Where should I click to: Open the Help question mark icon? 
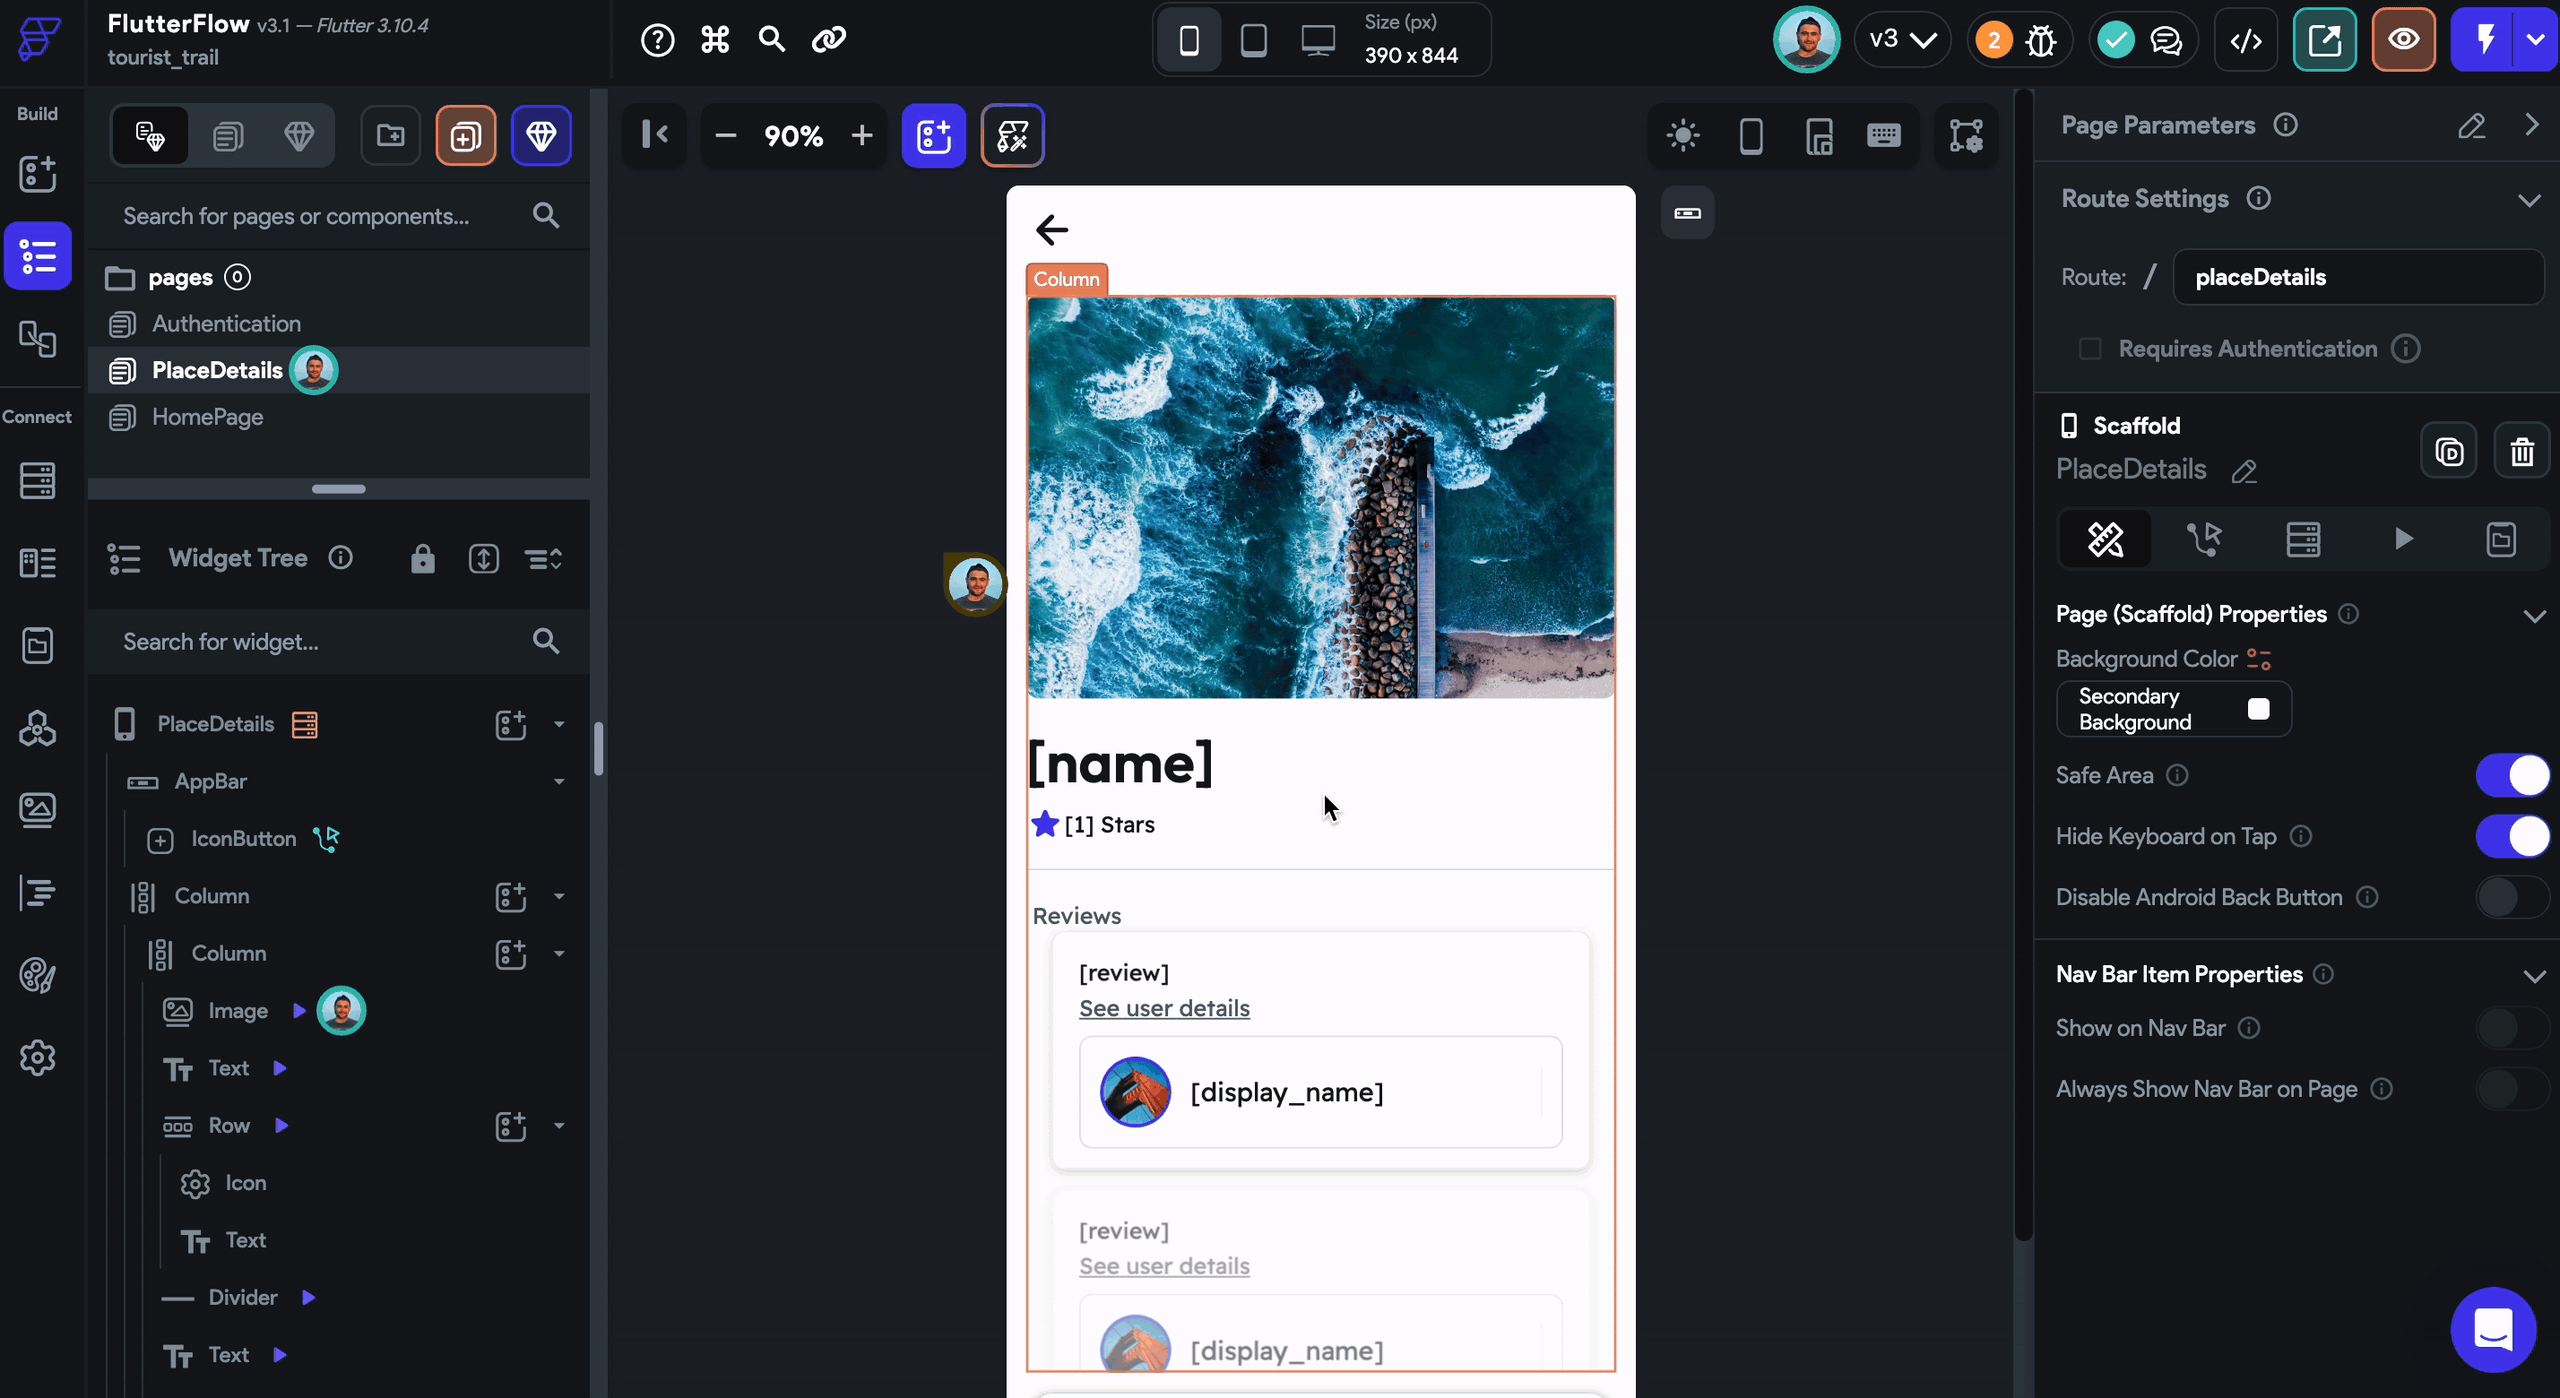click(x=657, y=40)
